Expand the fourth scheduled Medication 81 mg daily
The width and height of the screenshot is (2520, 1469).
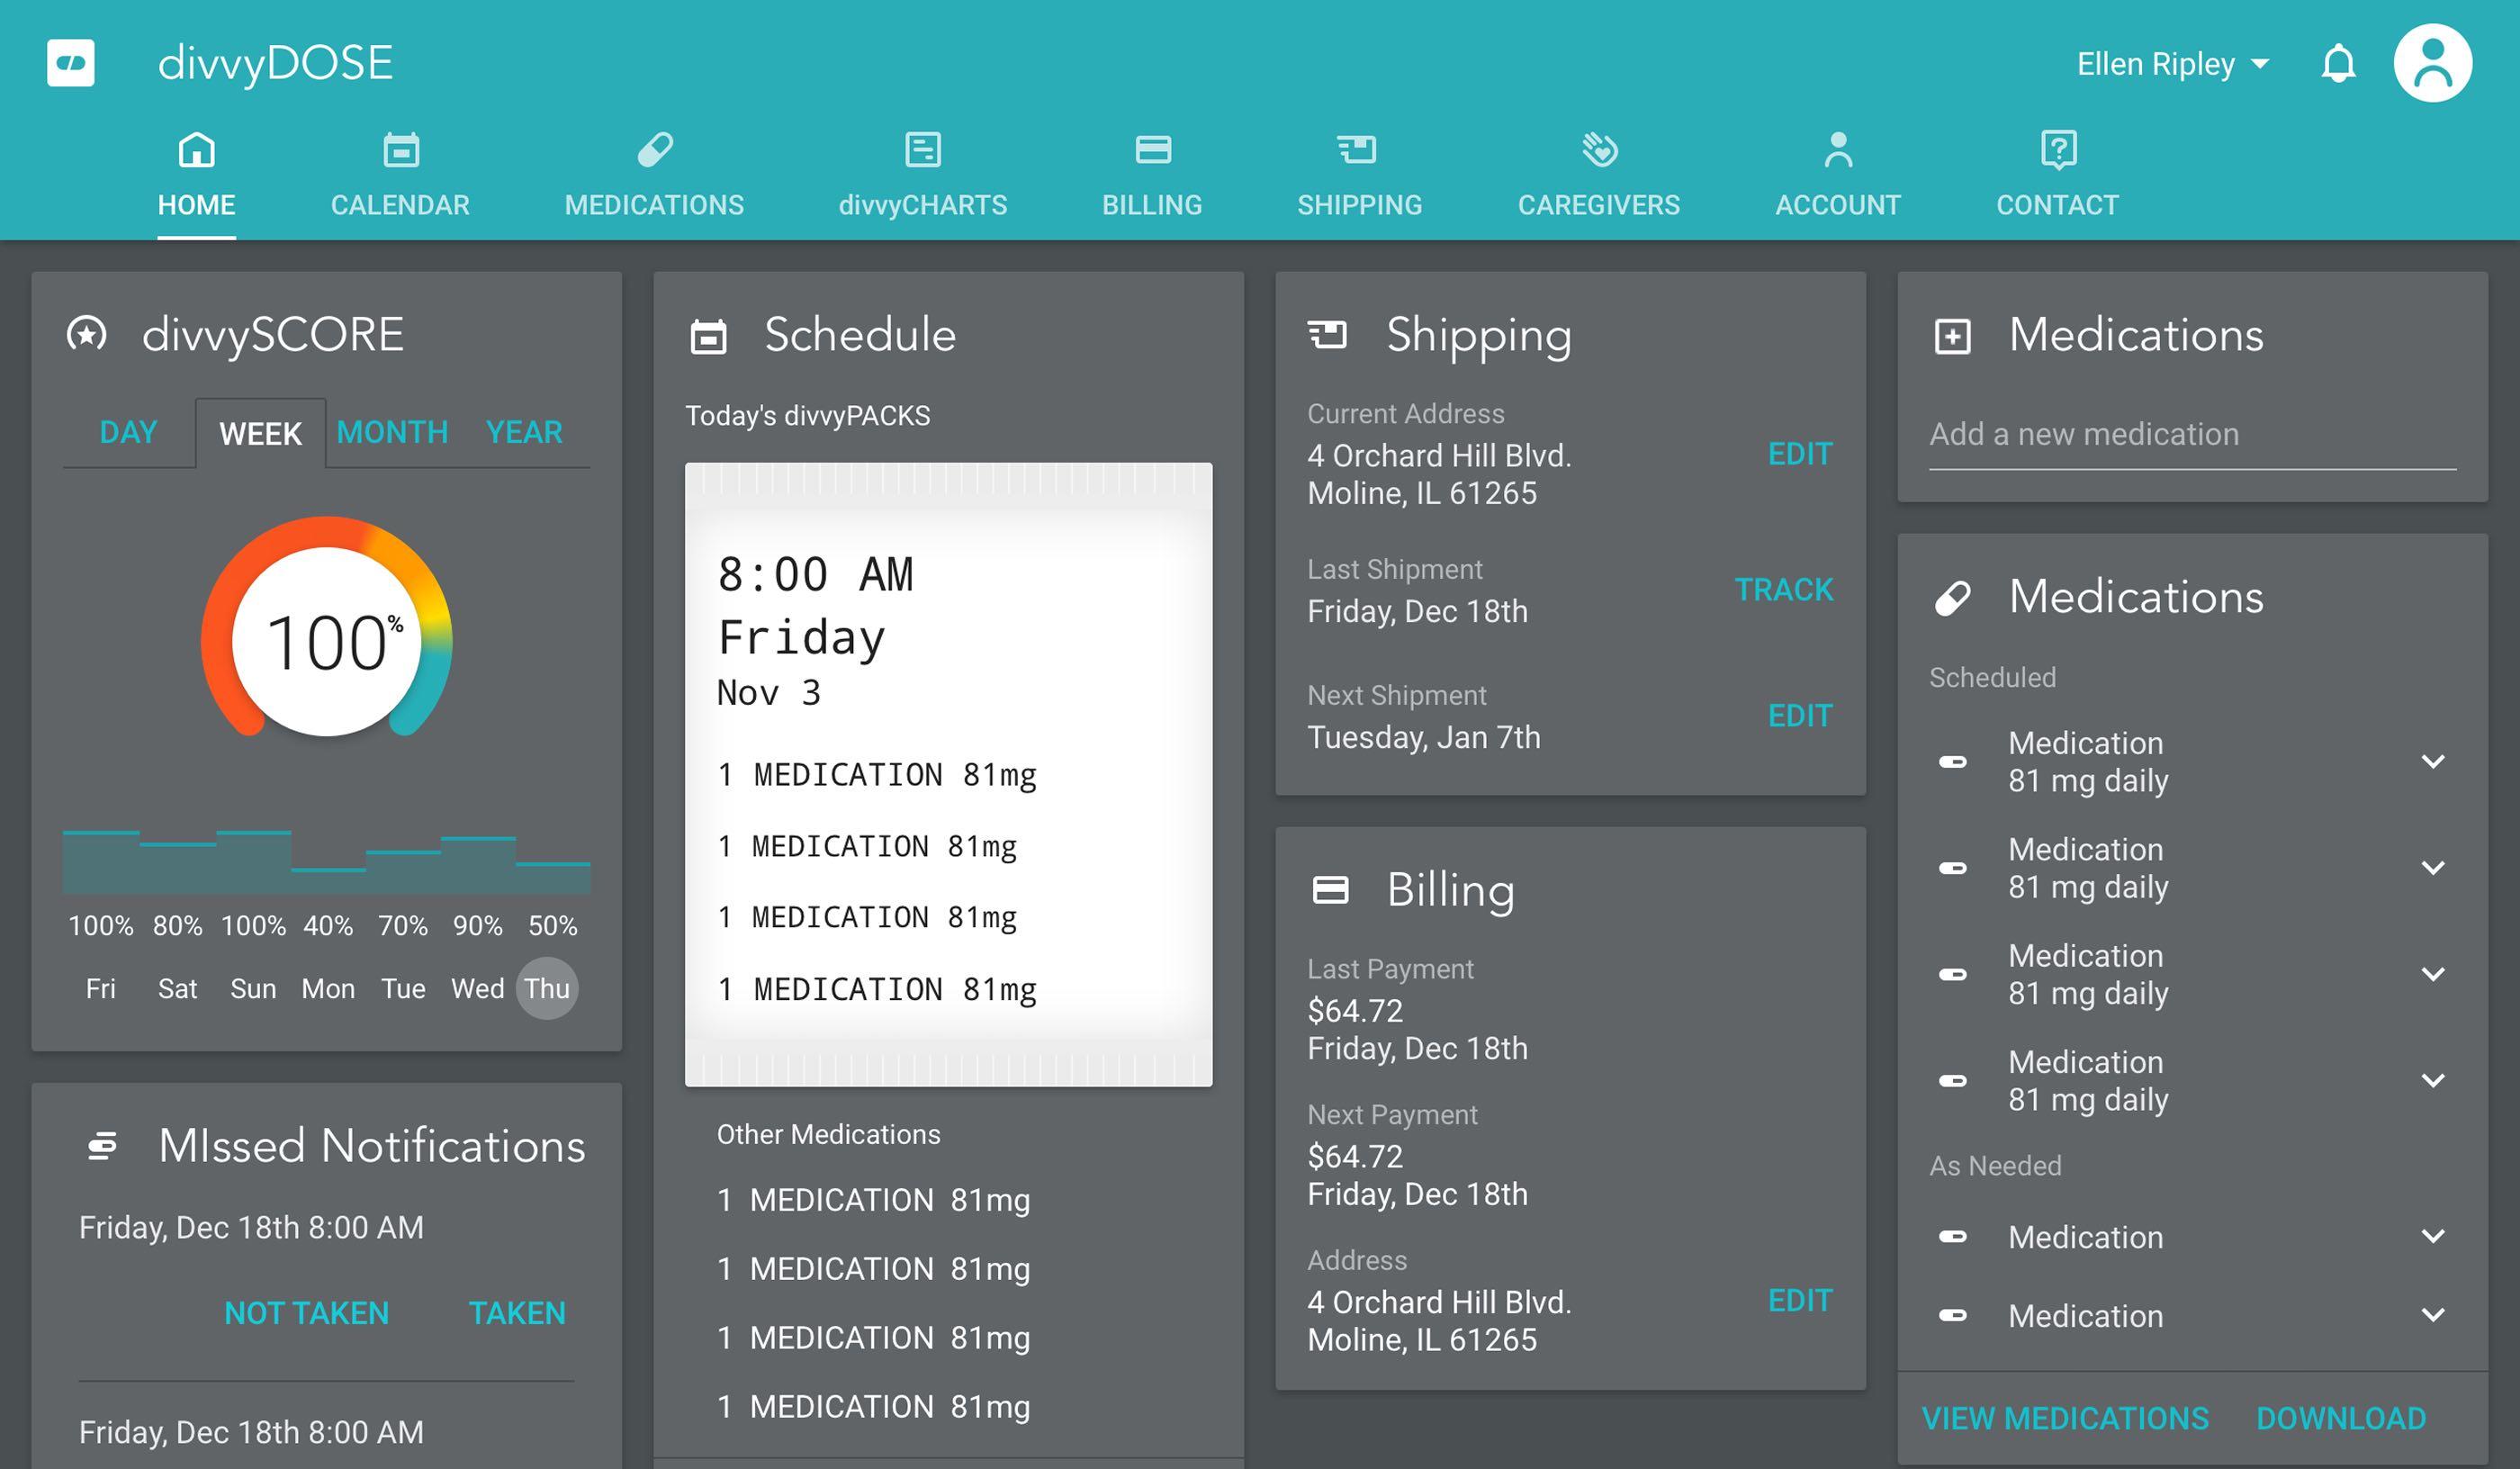pyautogui.click(x=2432, y=1080)
